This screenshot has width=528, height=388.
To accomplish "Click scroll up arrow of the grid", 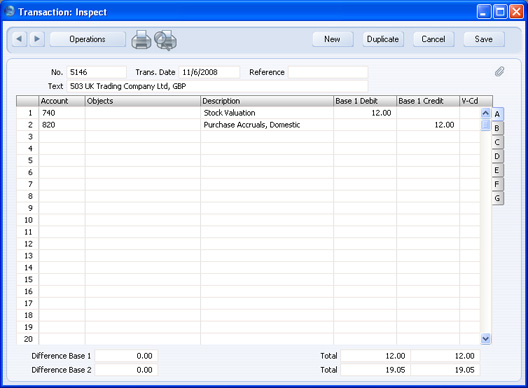I will [485, 113].
